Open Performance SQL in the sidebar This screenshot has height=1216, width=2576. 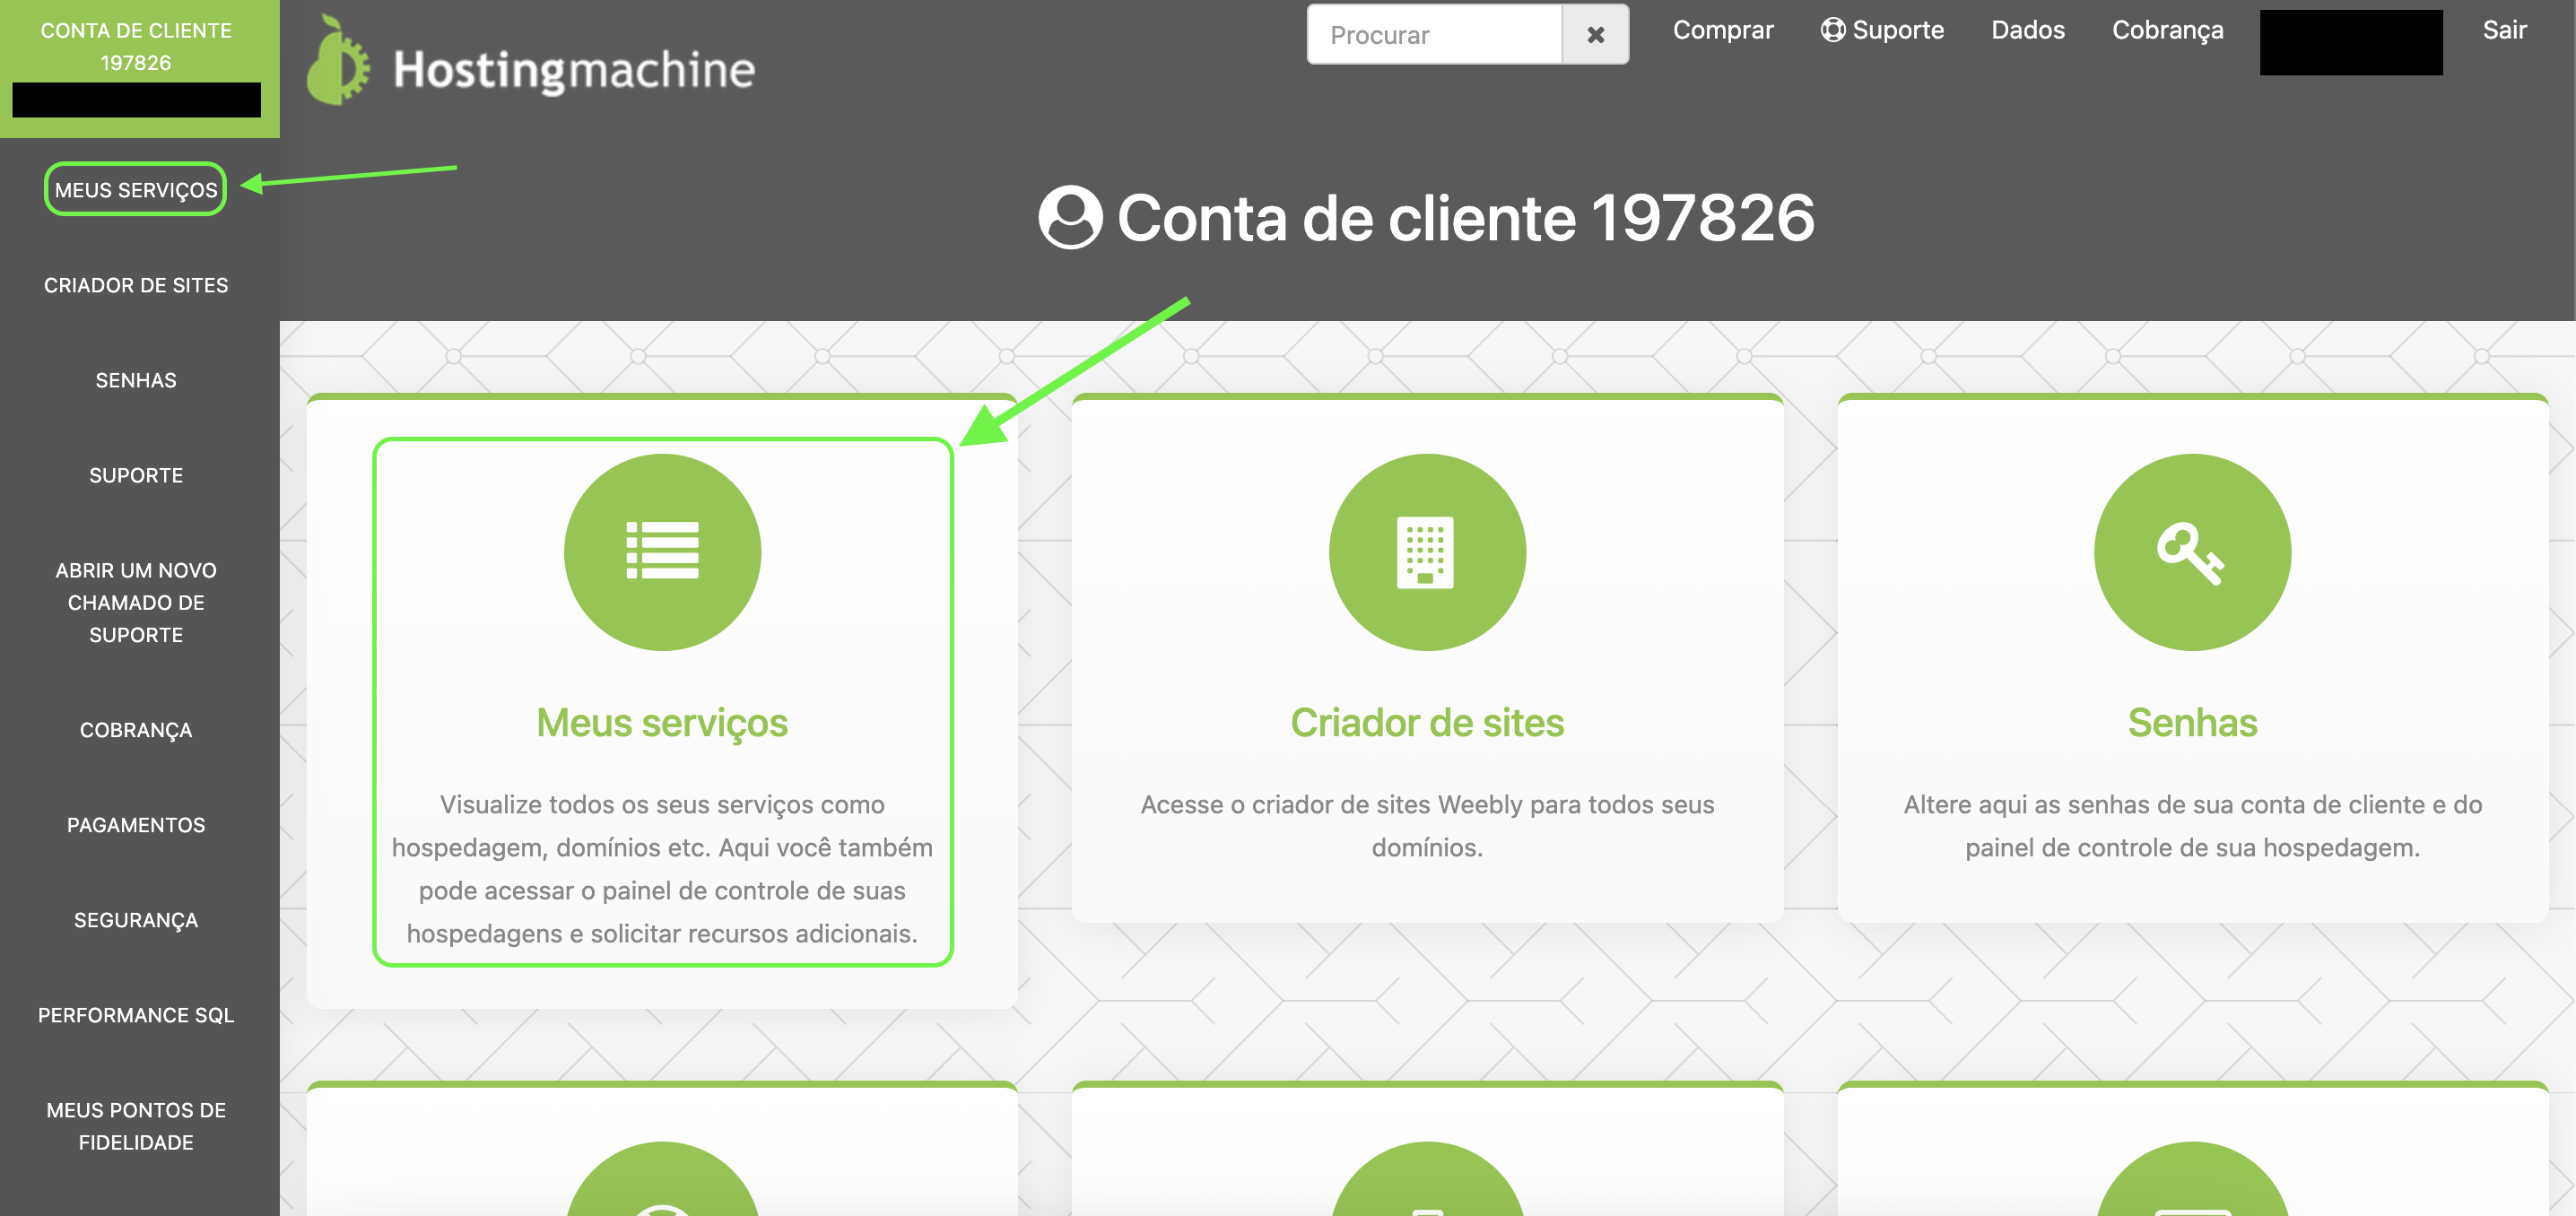[136, 1015]
